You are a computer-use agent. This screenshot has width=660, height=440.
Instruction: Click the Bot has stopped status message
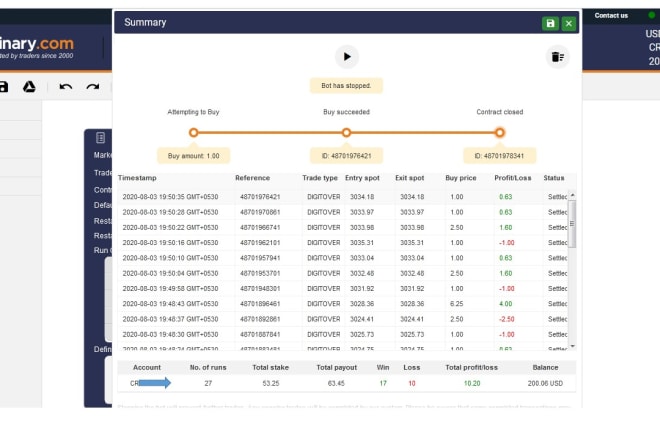click(346, 85)
